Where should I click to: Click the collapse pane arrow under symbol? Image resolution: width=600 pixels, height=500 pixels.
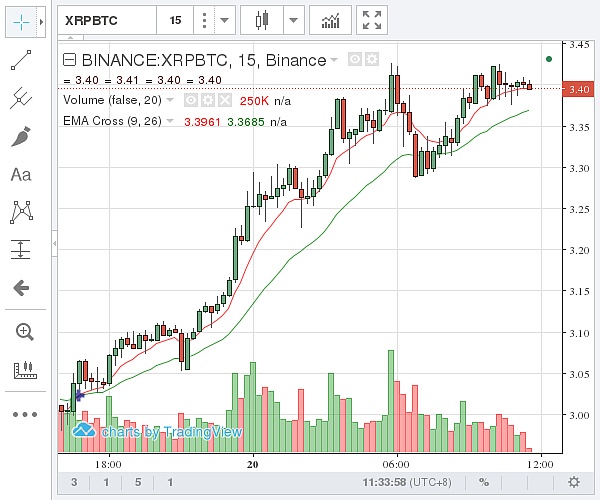click(x=71, y=37)
